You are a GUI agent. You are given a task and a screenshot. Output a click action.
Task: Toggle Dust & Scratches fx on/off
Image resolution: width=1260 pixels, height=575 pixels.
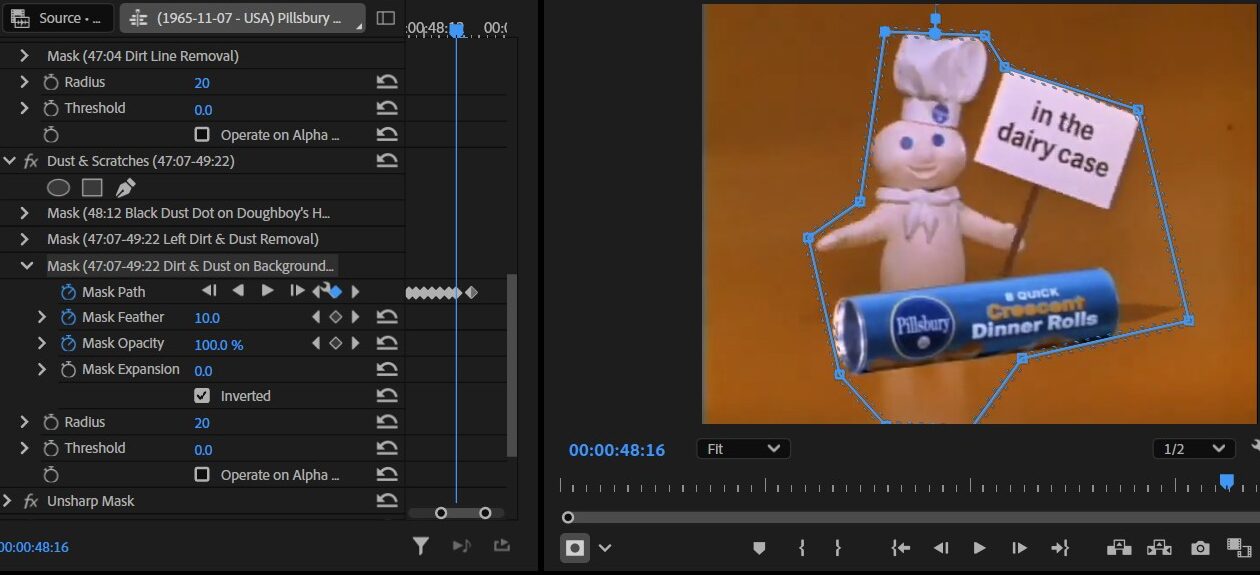pyautogui.click(x=31, y=161)
